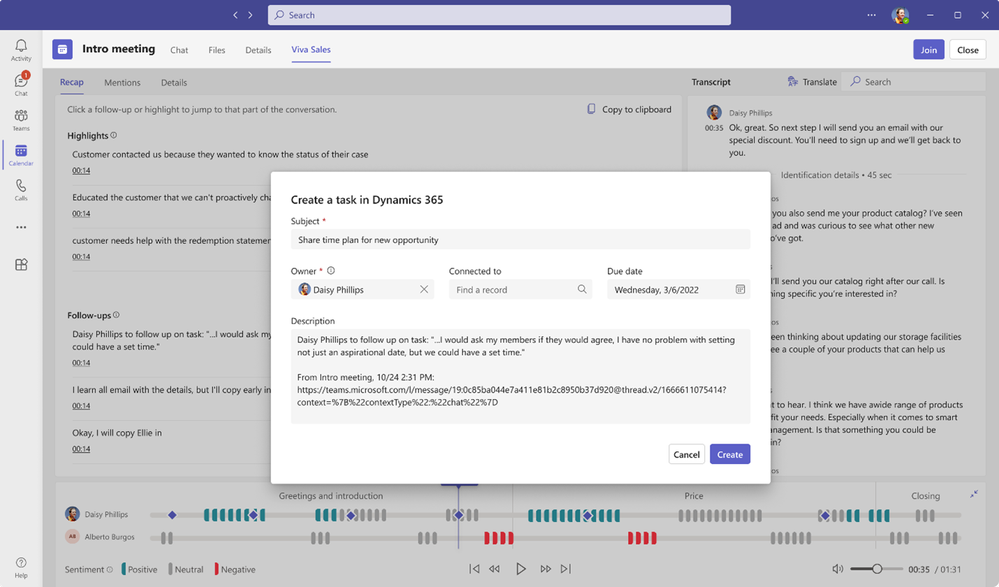
Task: Skip to previous segment
Action: [474, 569]
